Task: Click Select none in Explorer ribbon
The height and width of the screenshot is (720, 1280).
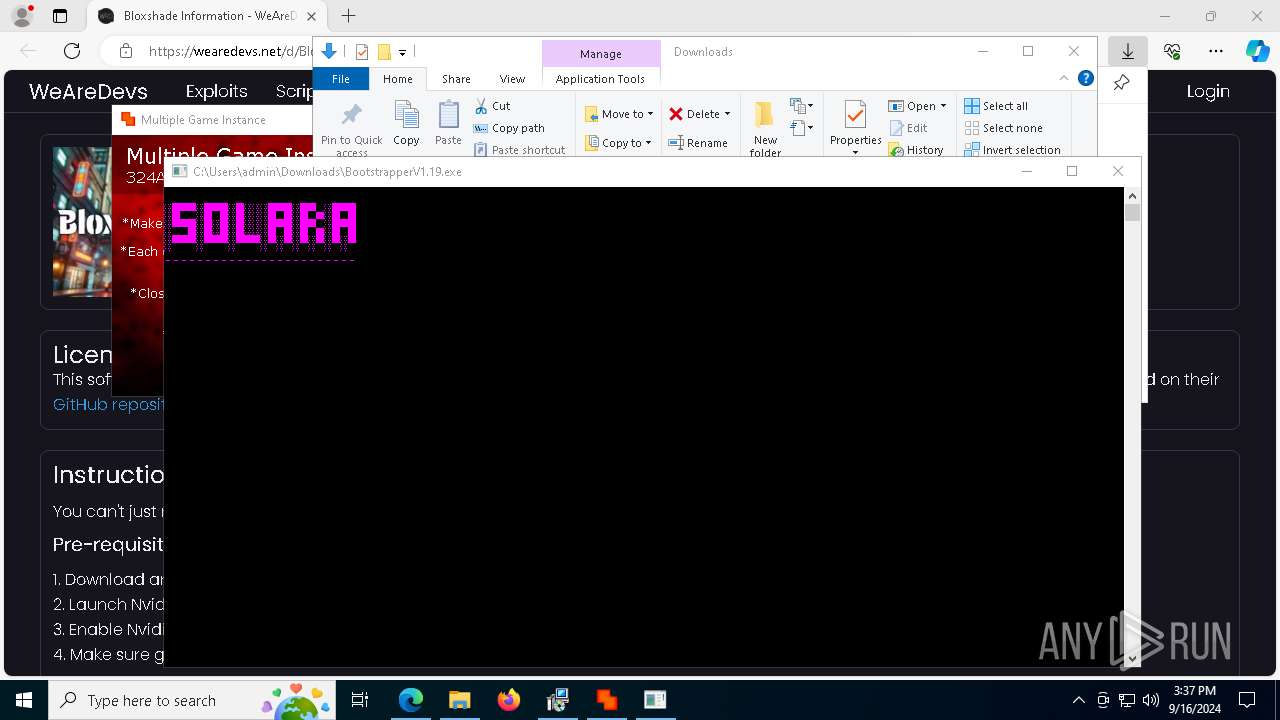Action: pyautogui.click(x=1003, y=128)
